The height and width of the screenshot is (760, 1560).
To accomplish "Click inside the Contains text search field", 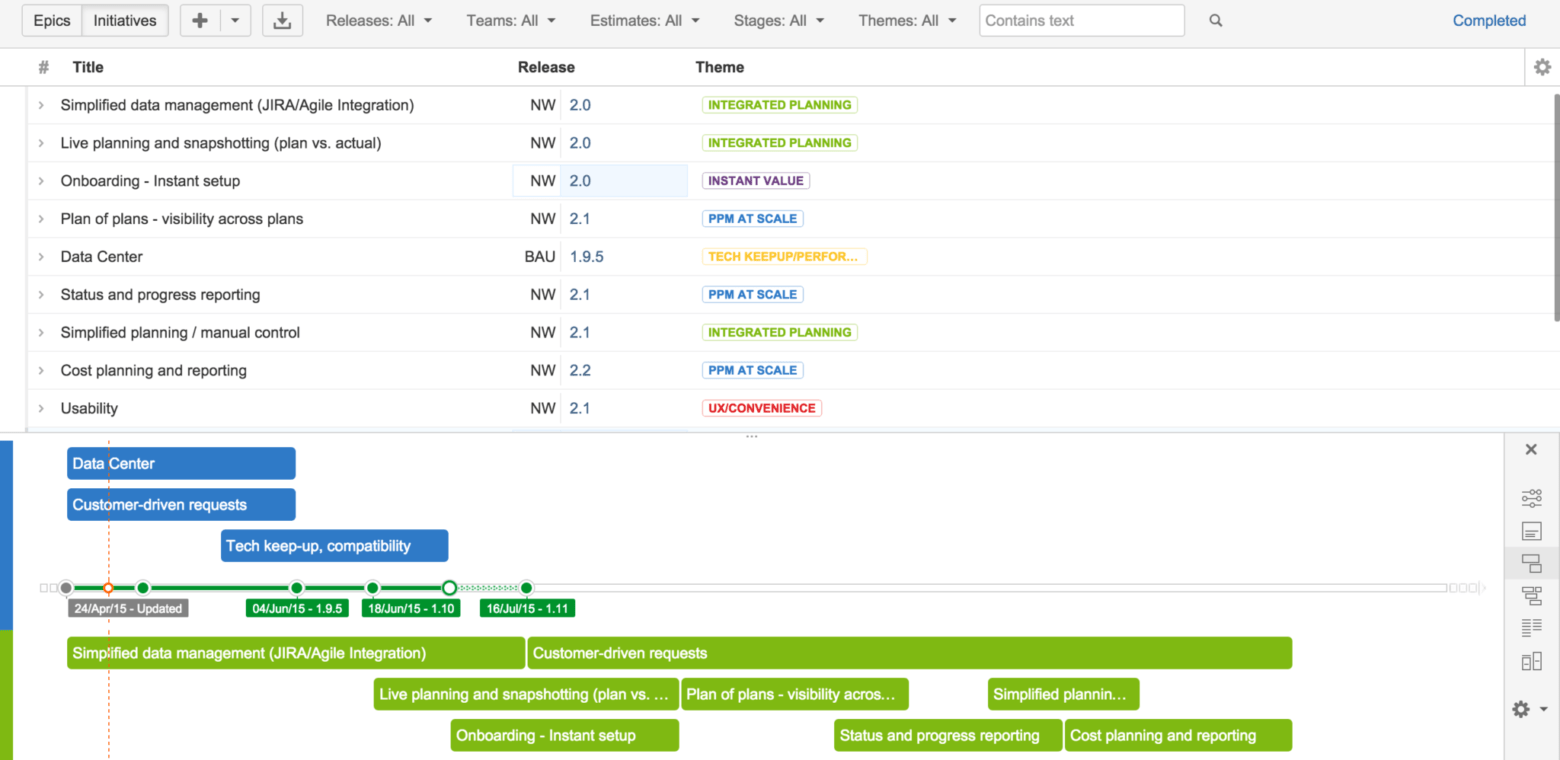I will tap(1080, 20).
